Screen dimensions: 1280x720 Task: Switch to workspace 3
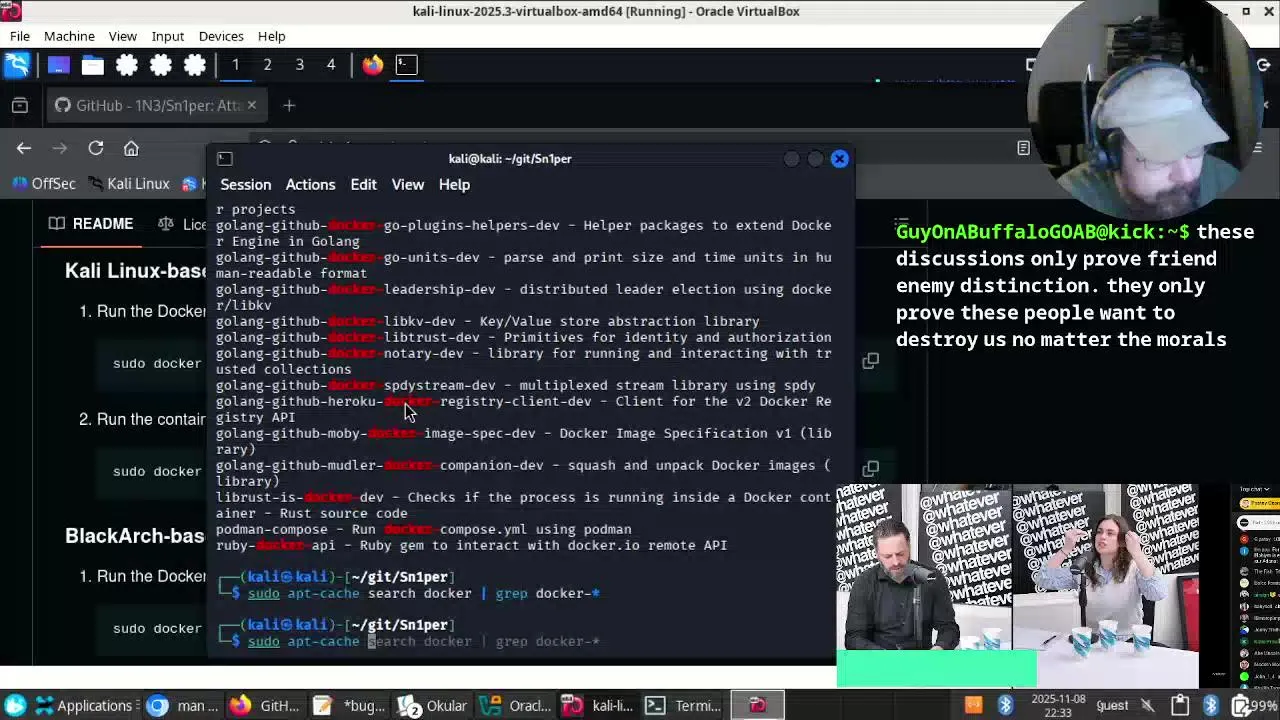(299, 65)
